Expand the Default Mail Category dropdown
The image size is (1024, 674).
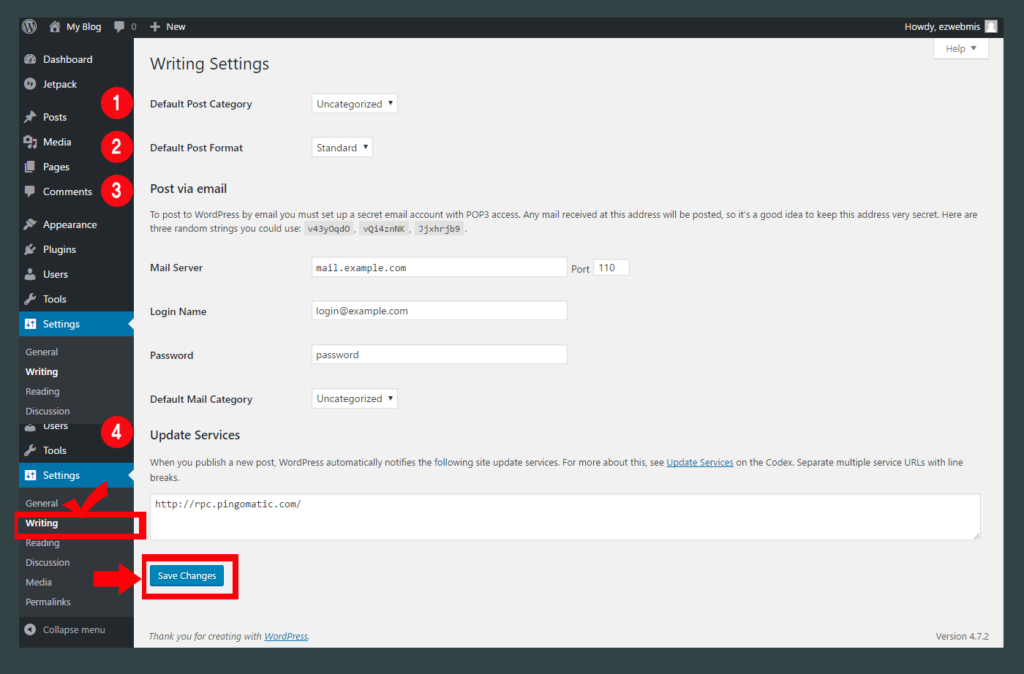(x=355, y=399)
